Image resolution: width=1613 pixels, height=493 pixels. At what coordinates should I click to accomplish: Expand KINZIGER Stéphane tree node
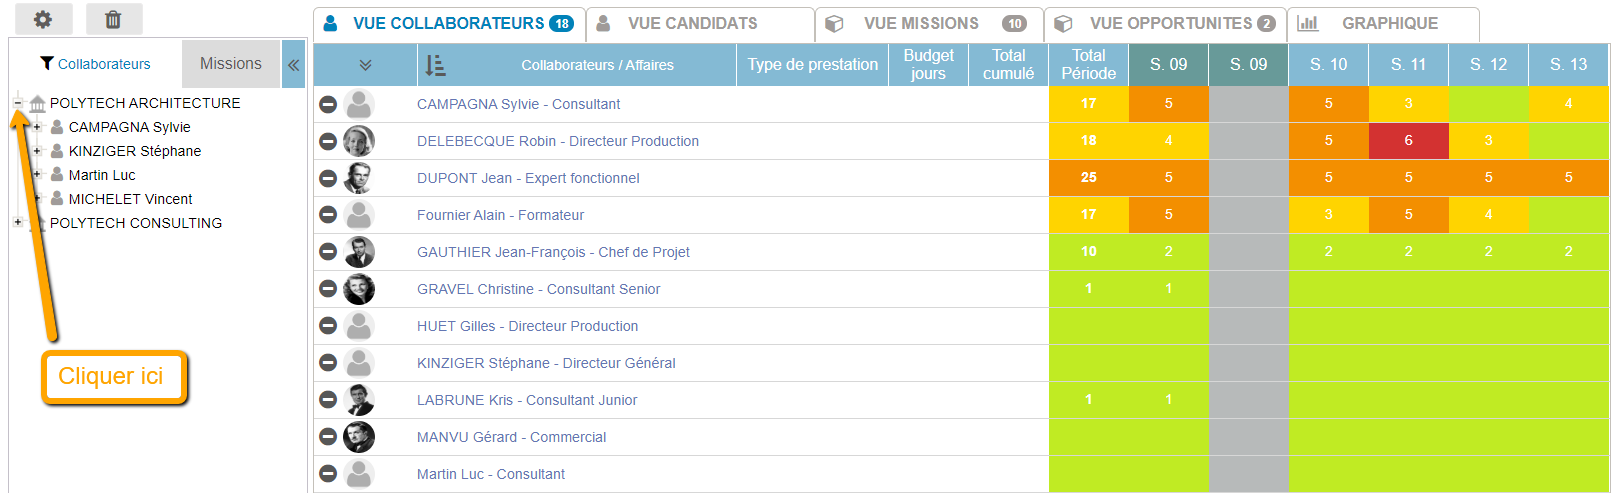pyautogui.click(x=37, y=151)
